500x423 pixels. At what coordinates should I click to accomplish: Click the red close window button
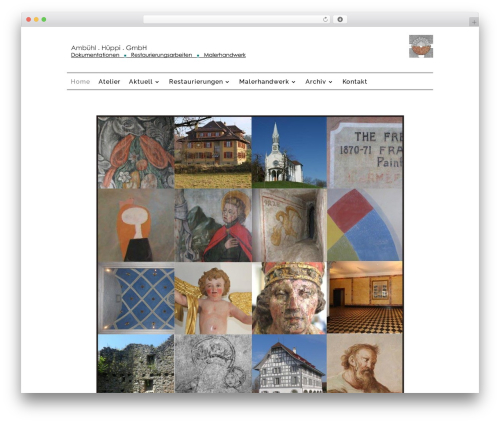coord(29,19)
